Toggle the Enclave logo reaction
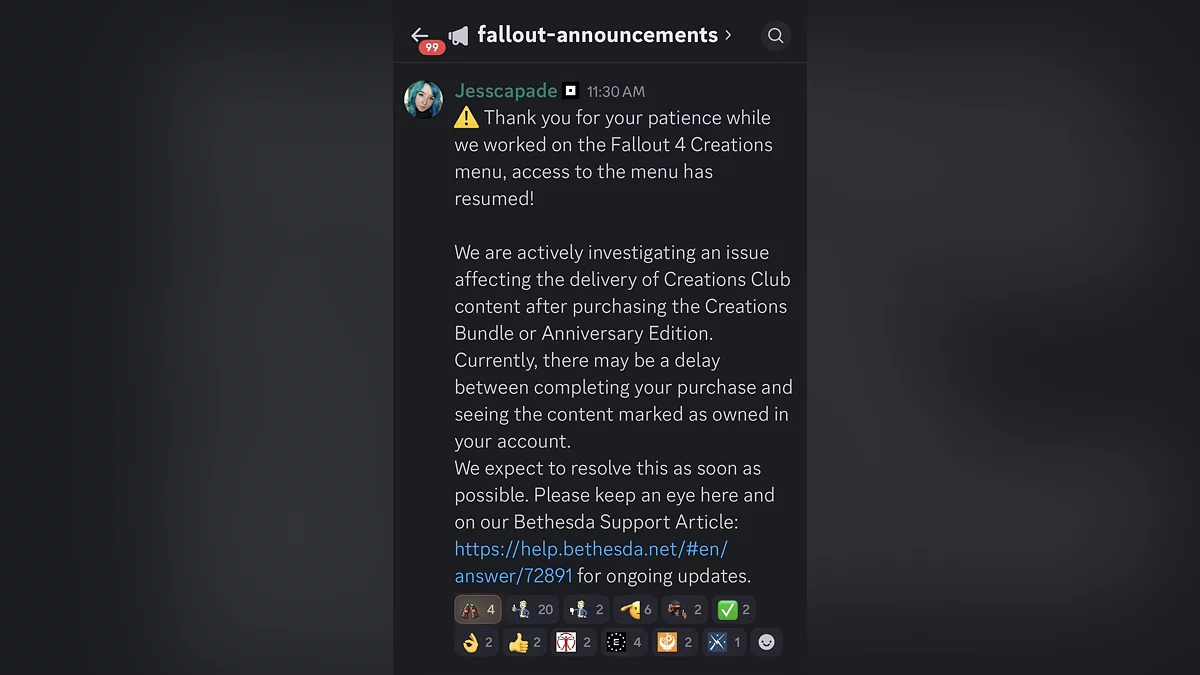Viewport: 1200px width, 675px height. click(624, 642)
